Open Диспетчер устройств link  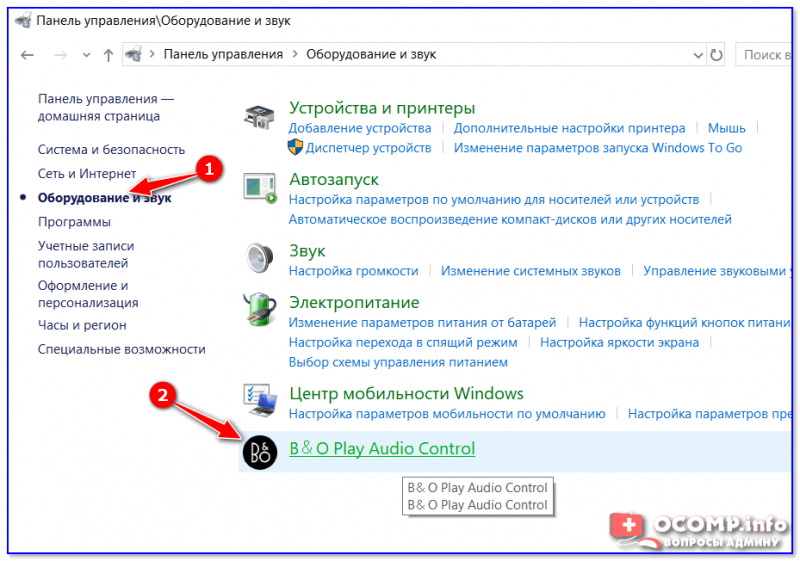[x=368, y=147]
